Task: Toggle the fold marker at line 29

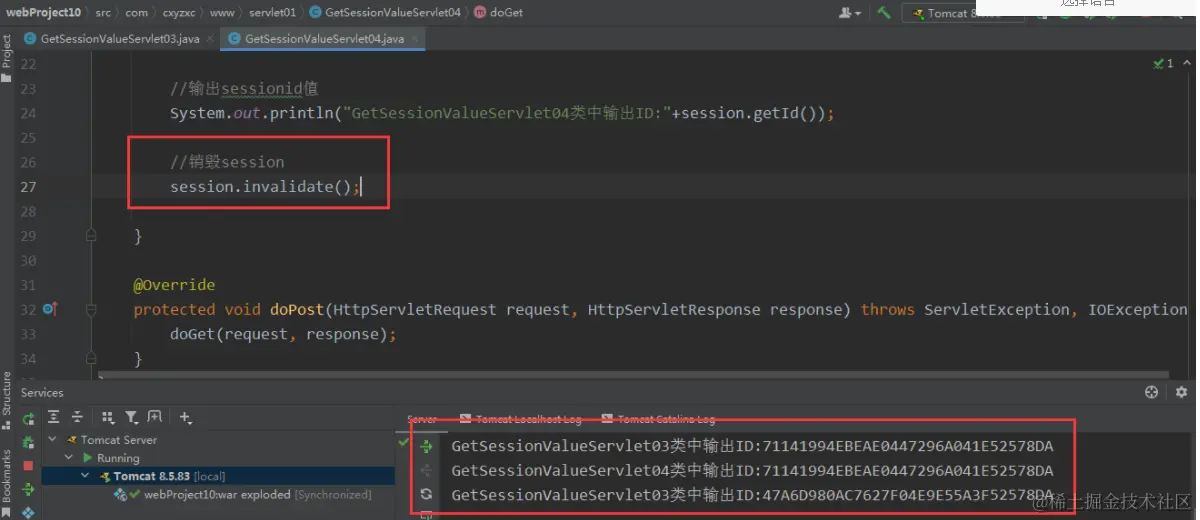Action: (x=91, y=236)
